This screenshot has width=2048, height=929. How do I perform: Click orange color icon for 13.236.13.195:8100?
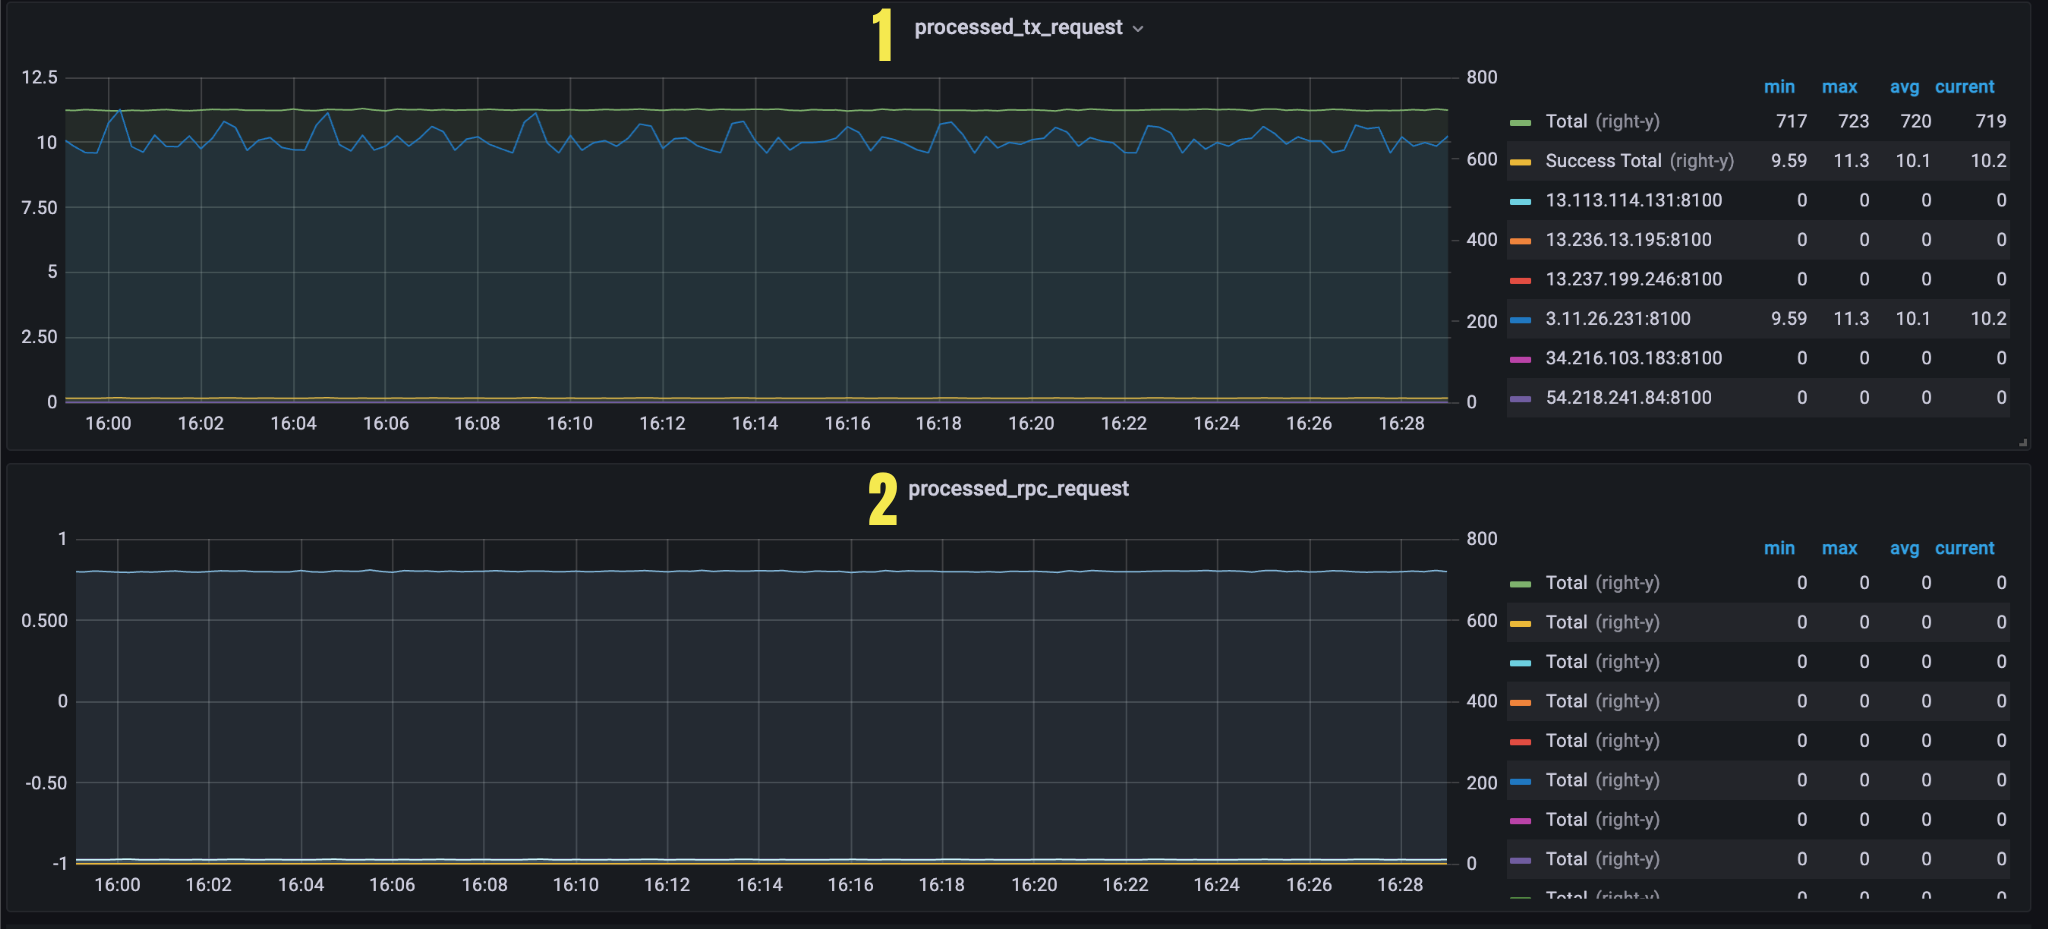[1520, 241]
